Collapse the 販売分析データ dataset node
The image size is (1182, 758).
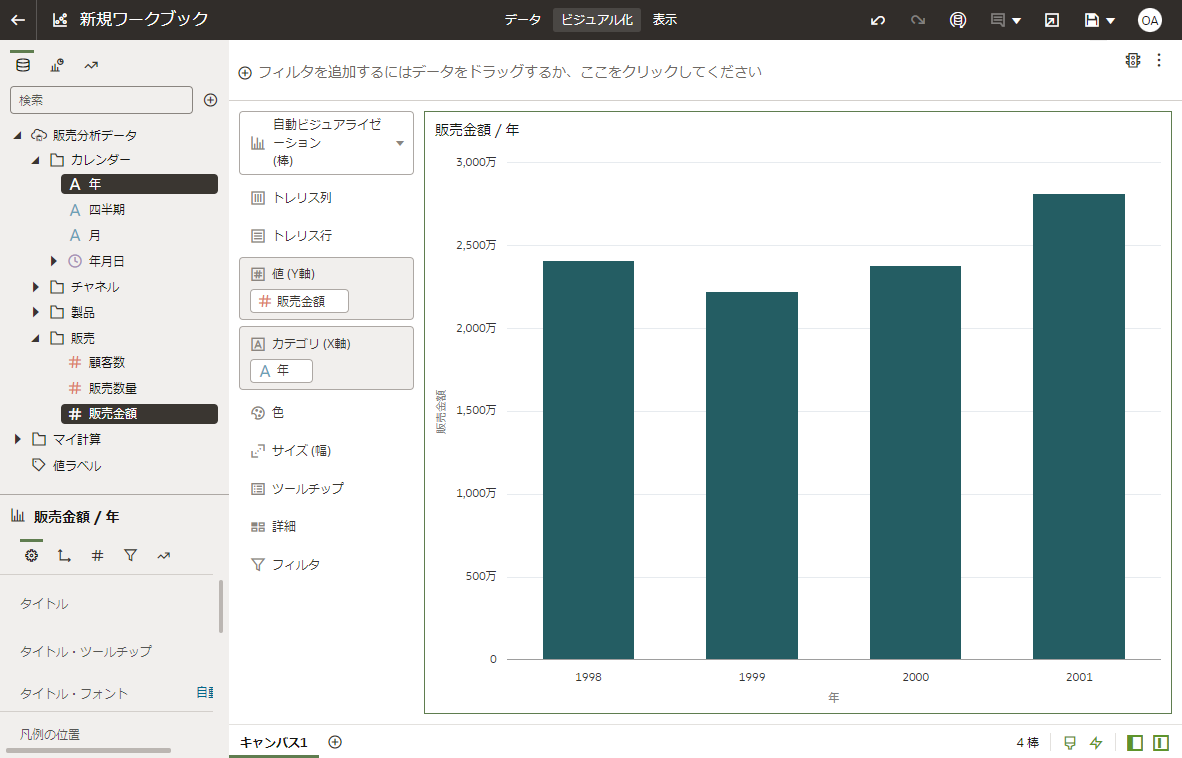17,136
